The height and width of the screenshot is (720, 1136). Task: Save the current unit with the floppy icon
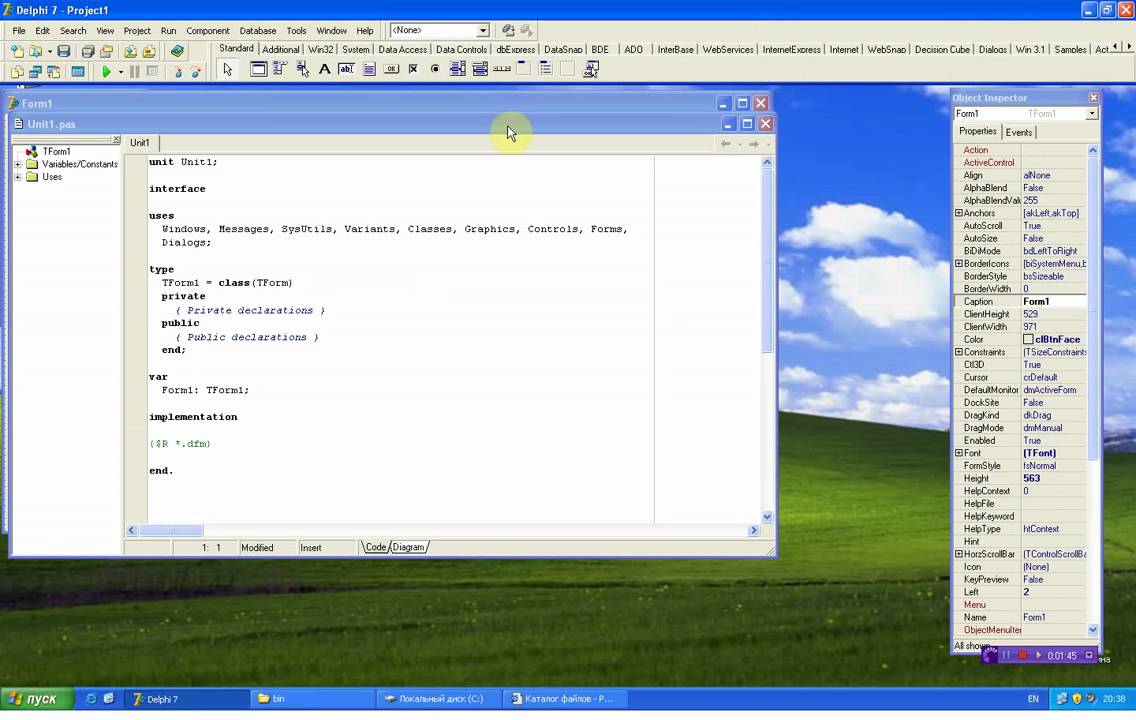(x=64, y=51)
